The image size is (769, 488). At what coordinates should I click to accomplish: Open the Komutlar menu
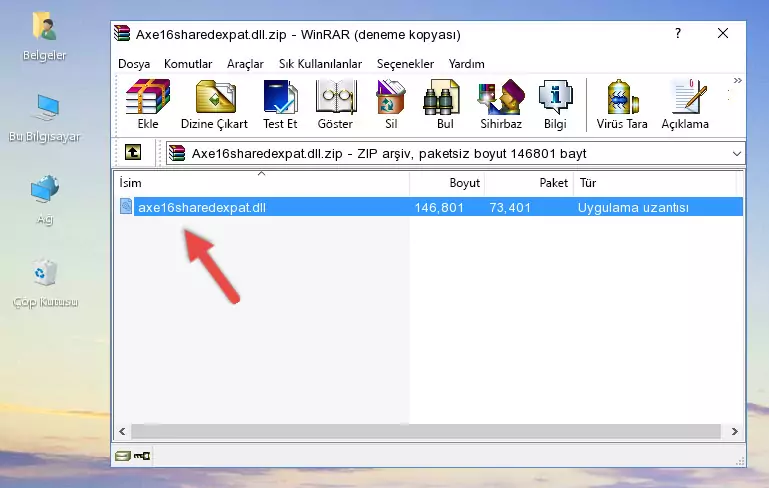point(188,64)
